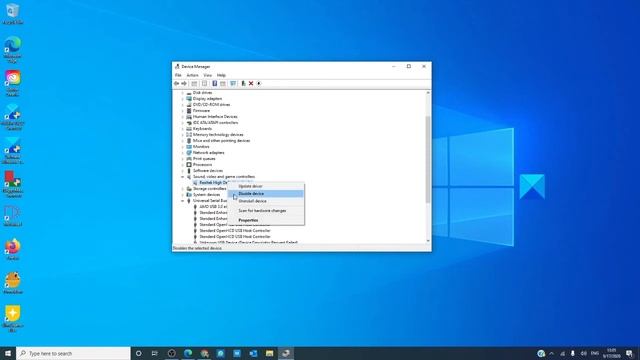Open the Firefox desktop shortcut
The width and height of the screenshot is (640, 360).
point(13,249)
